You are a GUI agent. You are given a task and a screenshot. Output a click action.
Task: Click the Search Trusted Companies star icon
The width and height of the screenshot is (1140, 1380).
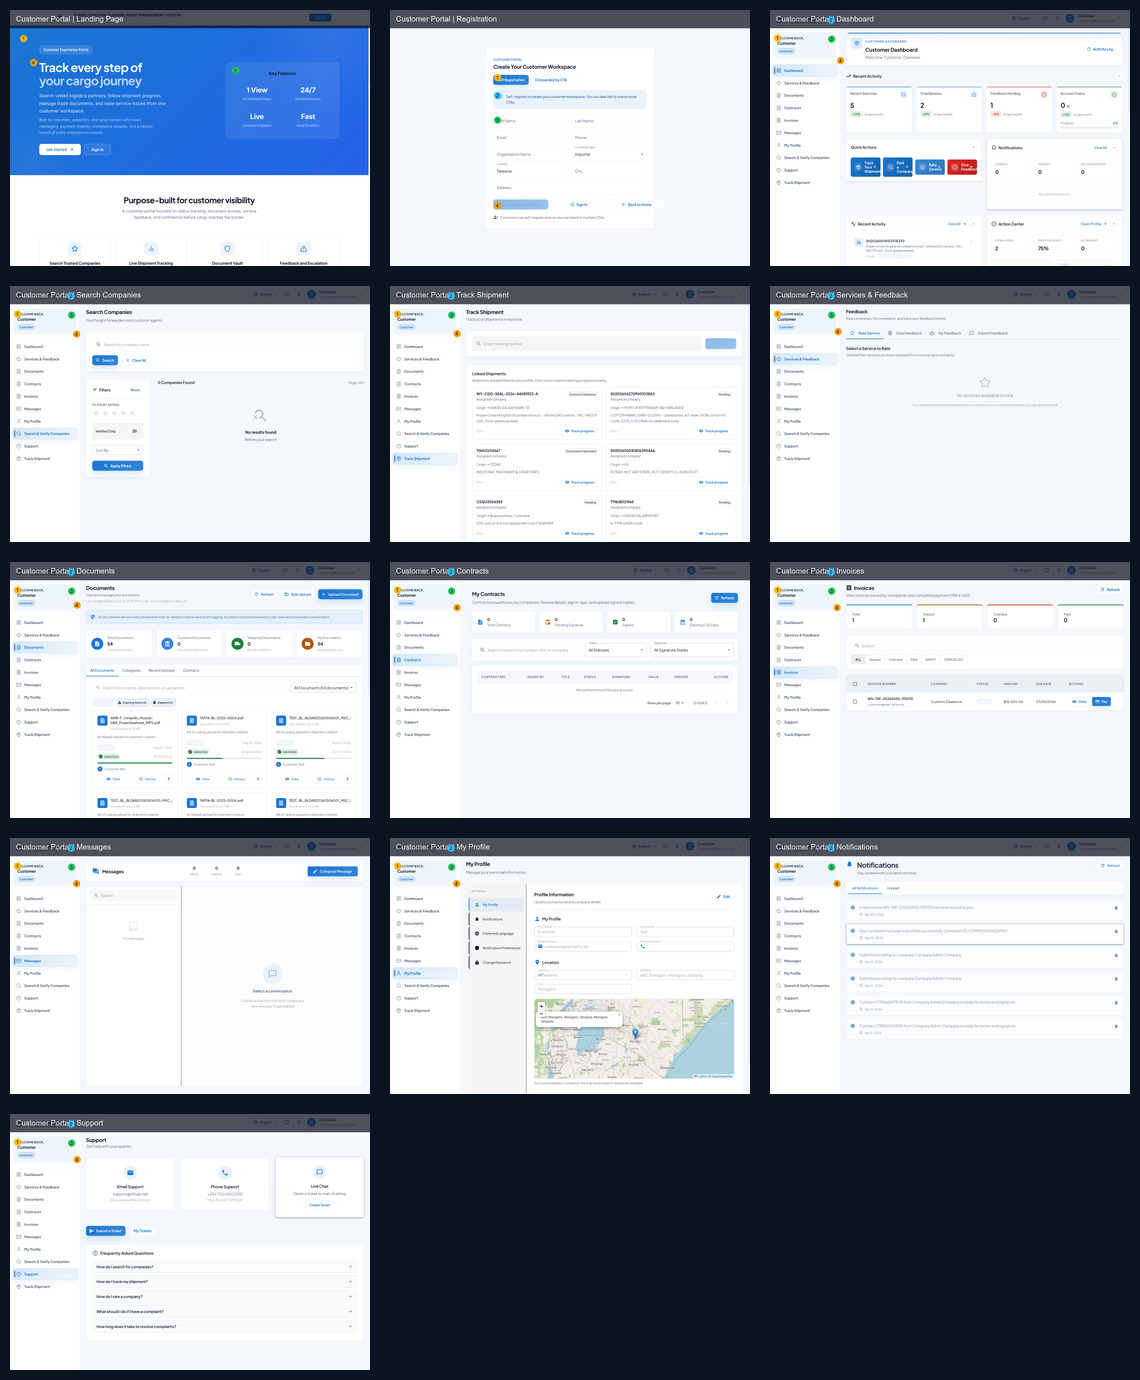click(x=75, y=248)
